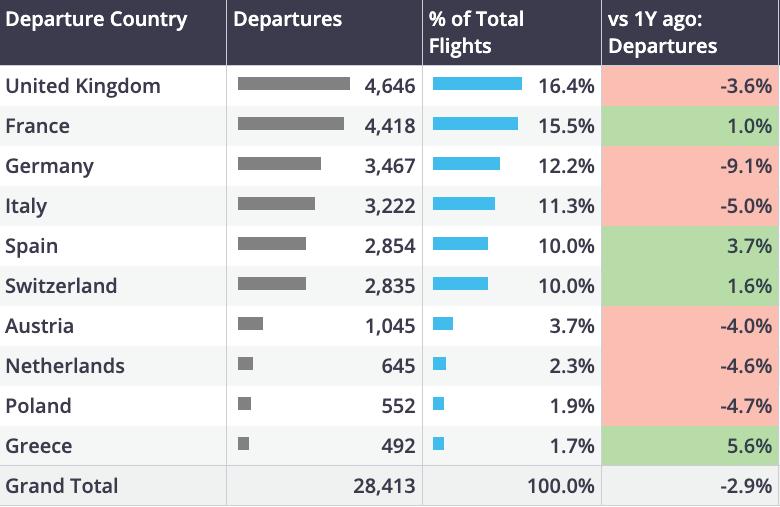Click the vs 1Y ago: Departures header
Screen dimensions: 780x507
(x=663, y=33)
